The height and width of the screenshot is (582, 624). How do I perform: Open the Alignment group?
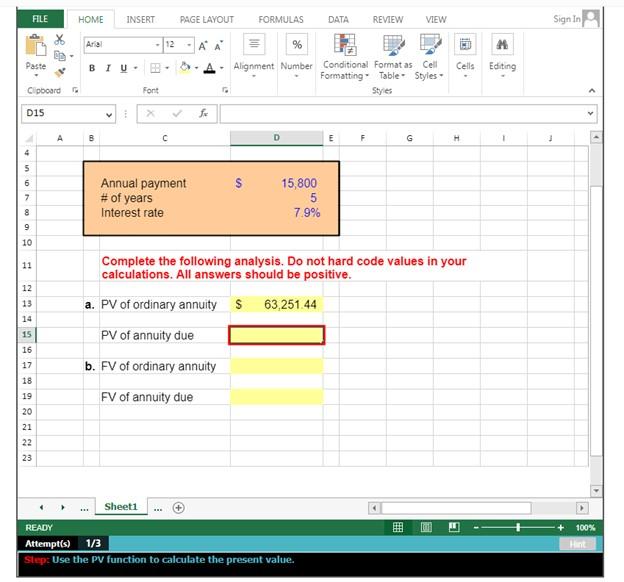[x=254, y=55]
